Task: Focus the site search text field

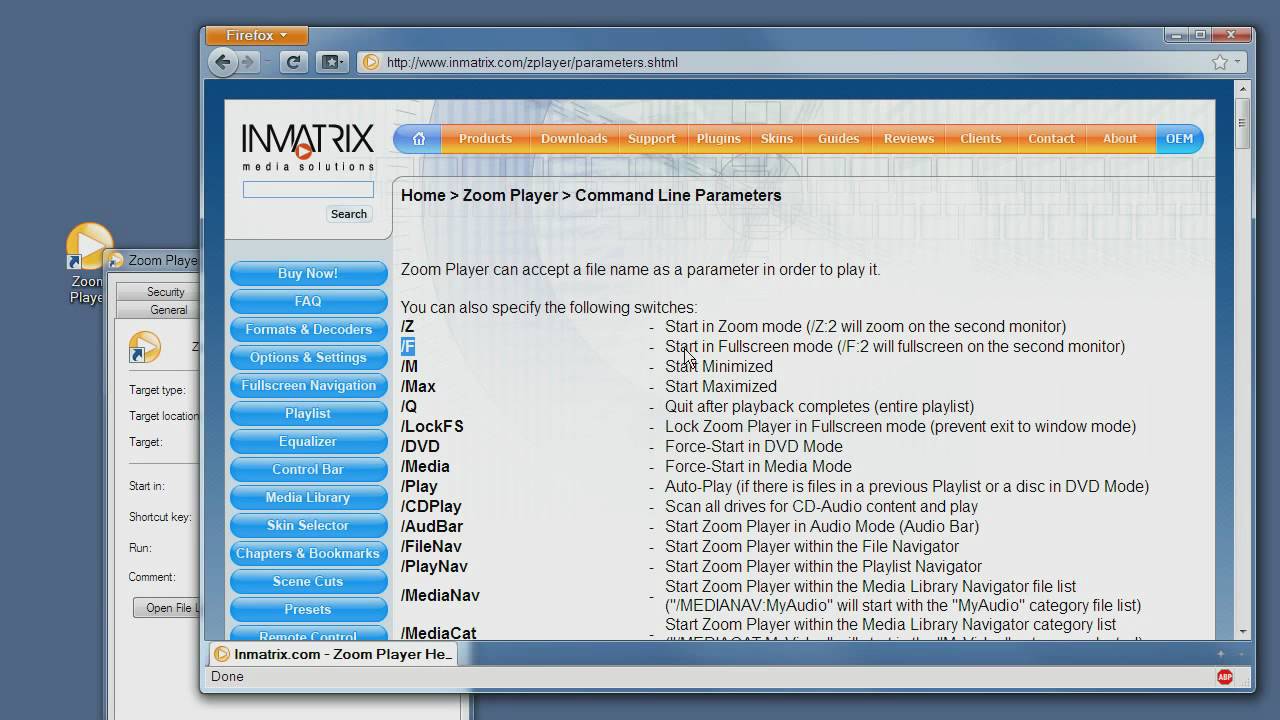Action: pyautogui.click(x=308, y=190)
